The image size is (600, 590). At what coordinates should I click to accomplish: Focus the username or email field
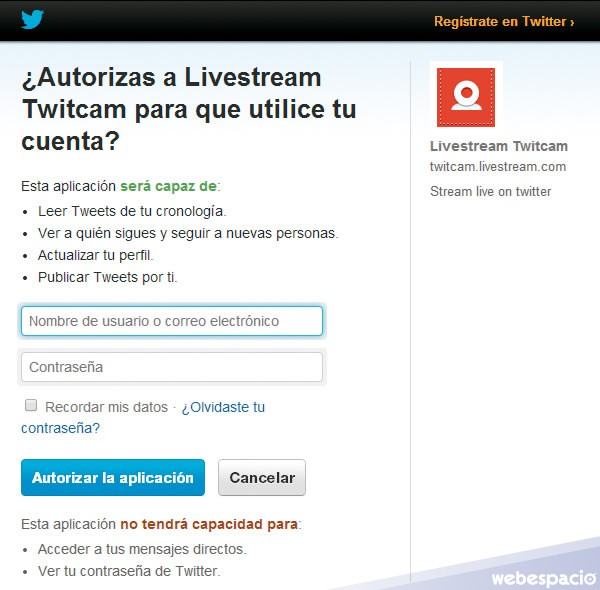tap(172, 321)
